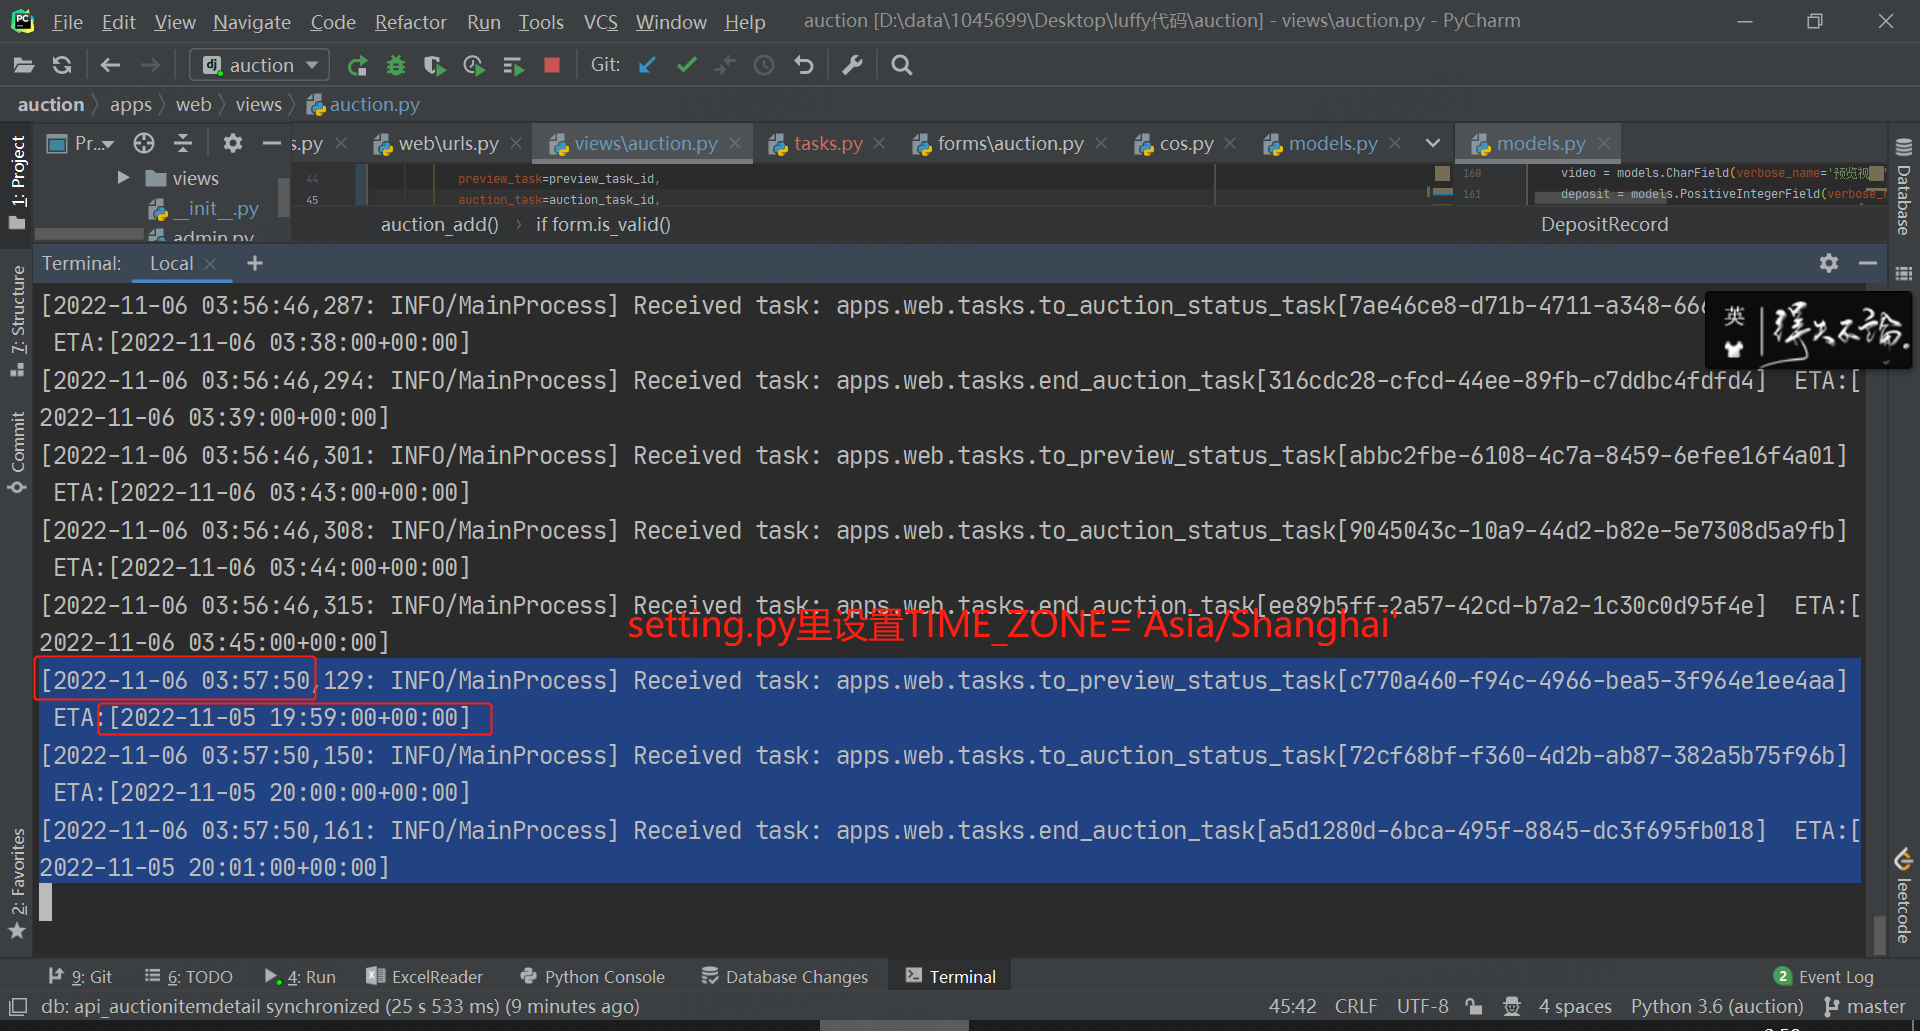
Task: Open the TODO tool window
Action: 188,977
